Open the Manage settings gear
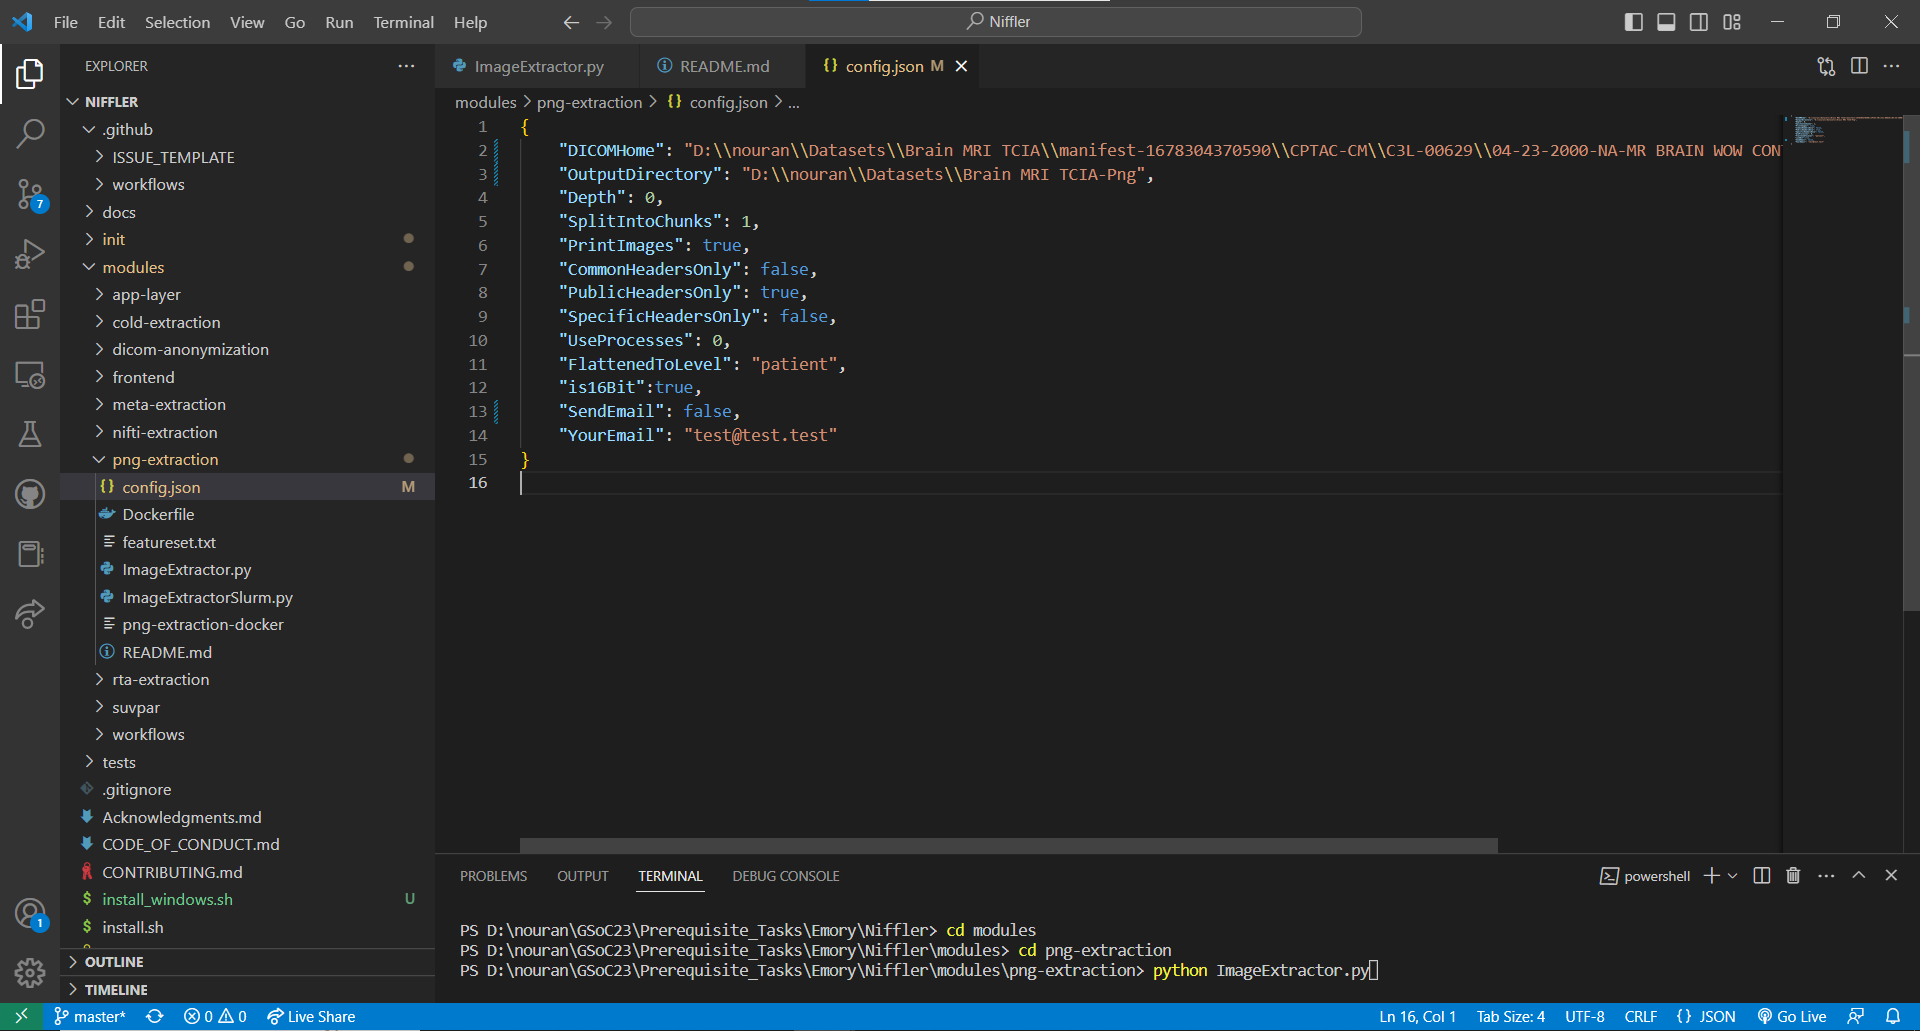This screenshot has width=1920, height=1031. click(x=31, y=973)
